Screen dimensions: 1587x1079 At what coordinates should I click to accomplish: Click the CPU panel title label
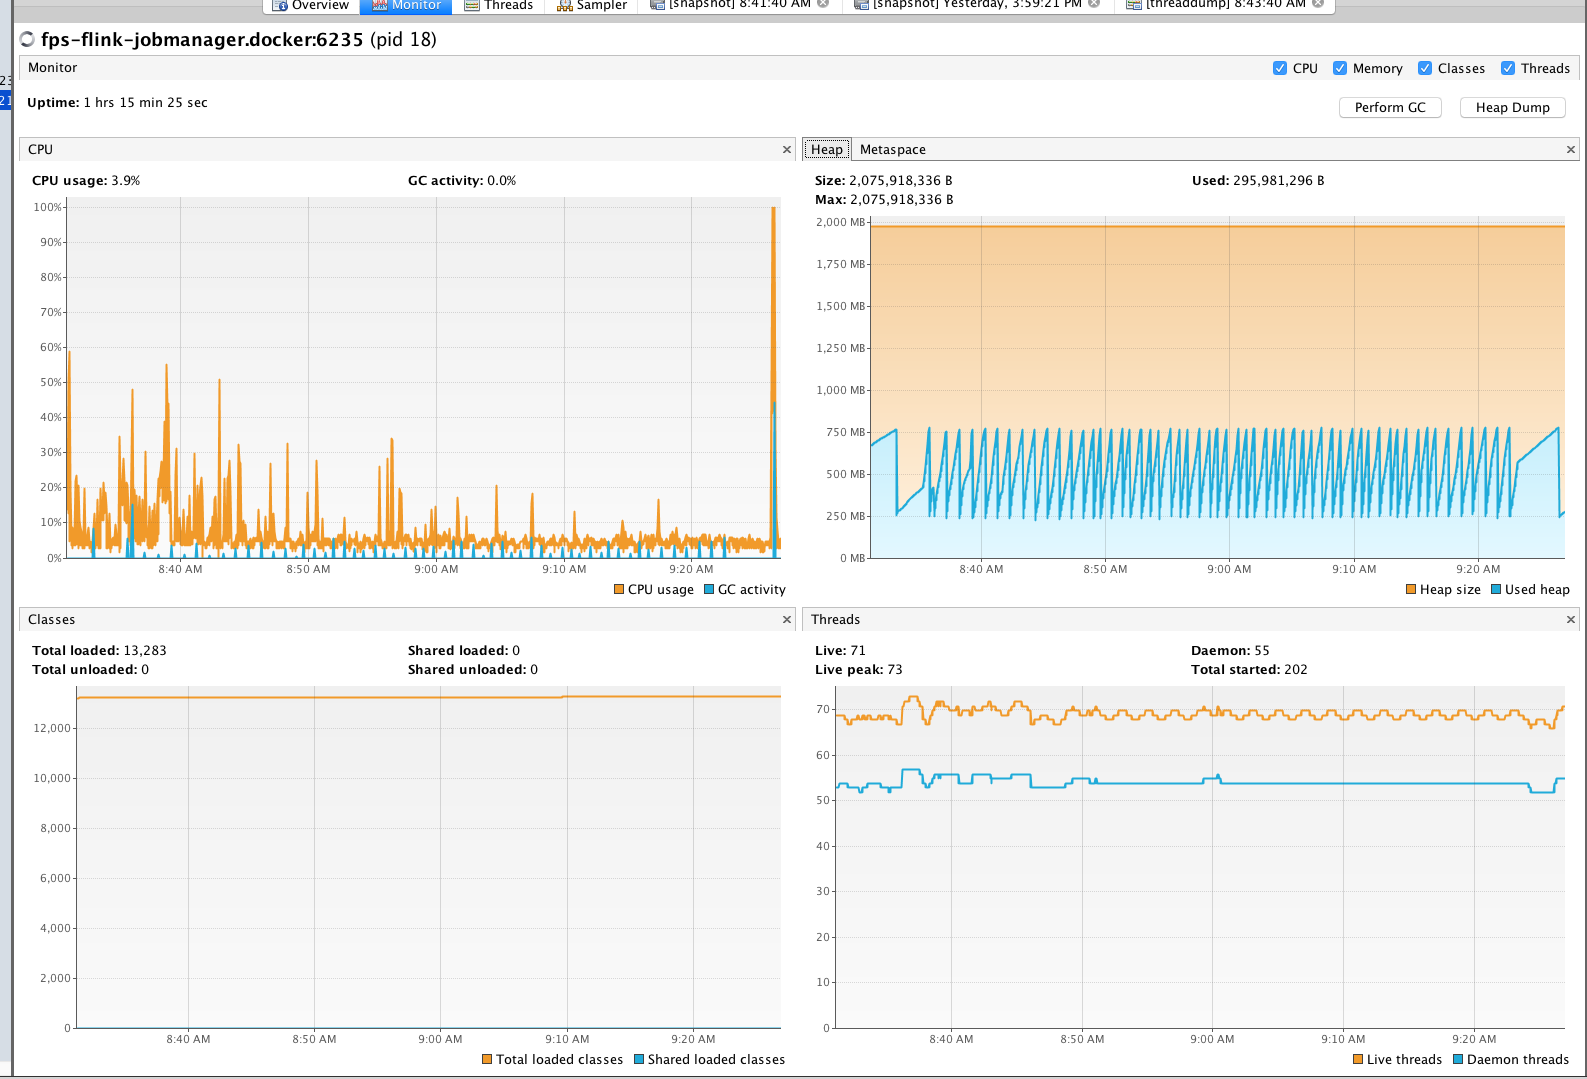(40, 150)
